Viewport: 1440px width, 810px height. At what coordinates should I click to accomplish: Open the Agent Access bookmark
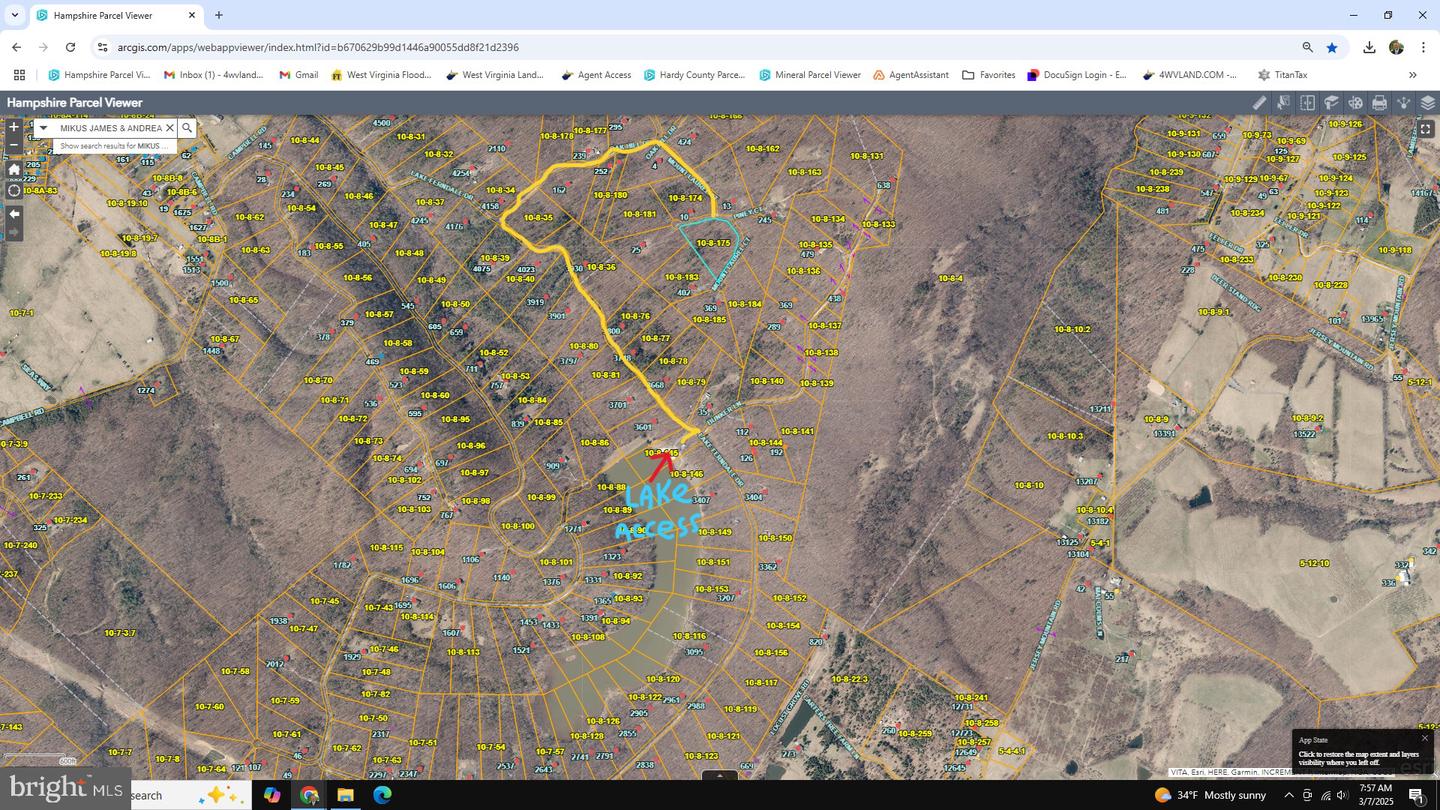point(596,75)
